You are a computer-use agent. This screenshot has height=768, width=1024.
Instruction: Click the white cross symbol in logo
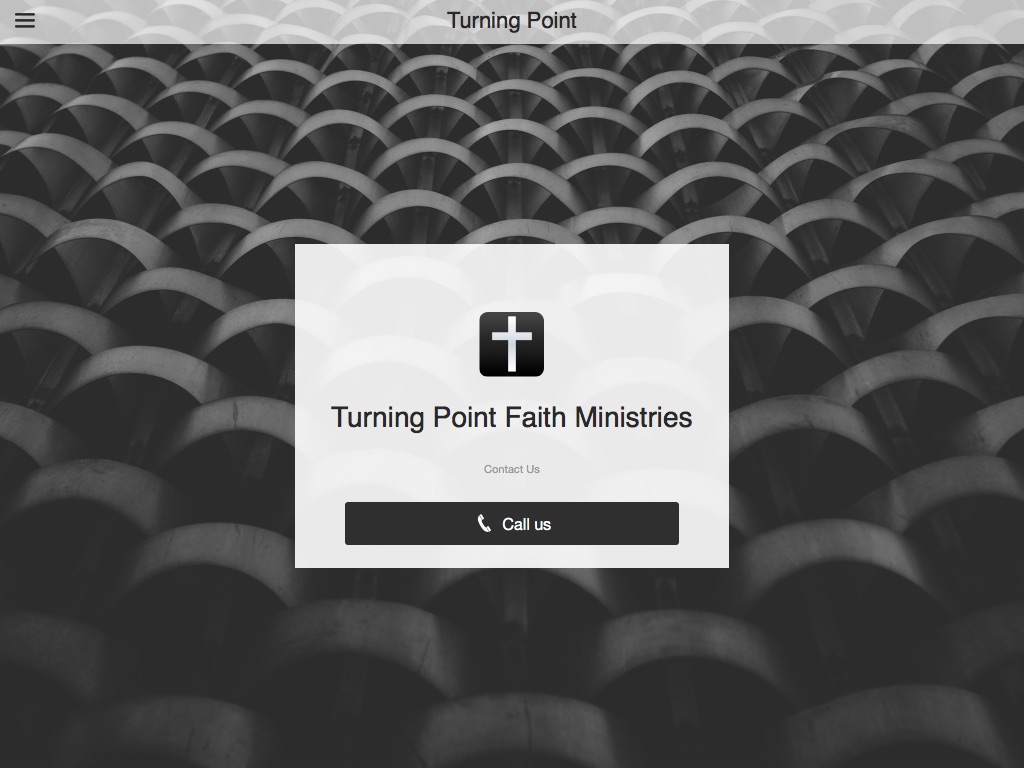tap(511, 344)
